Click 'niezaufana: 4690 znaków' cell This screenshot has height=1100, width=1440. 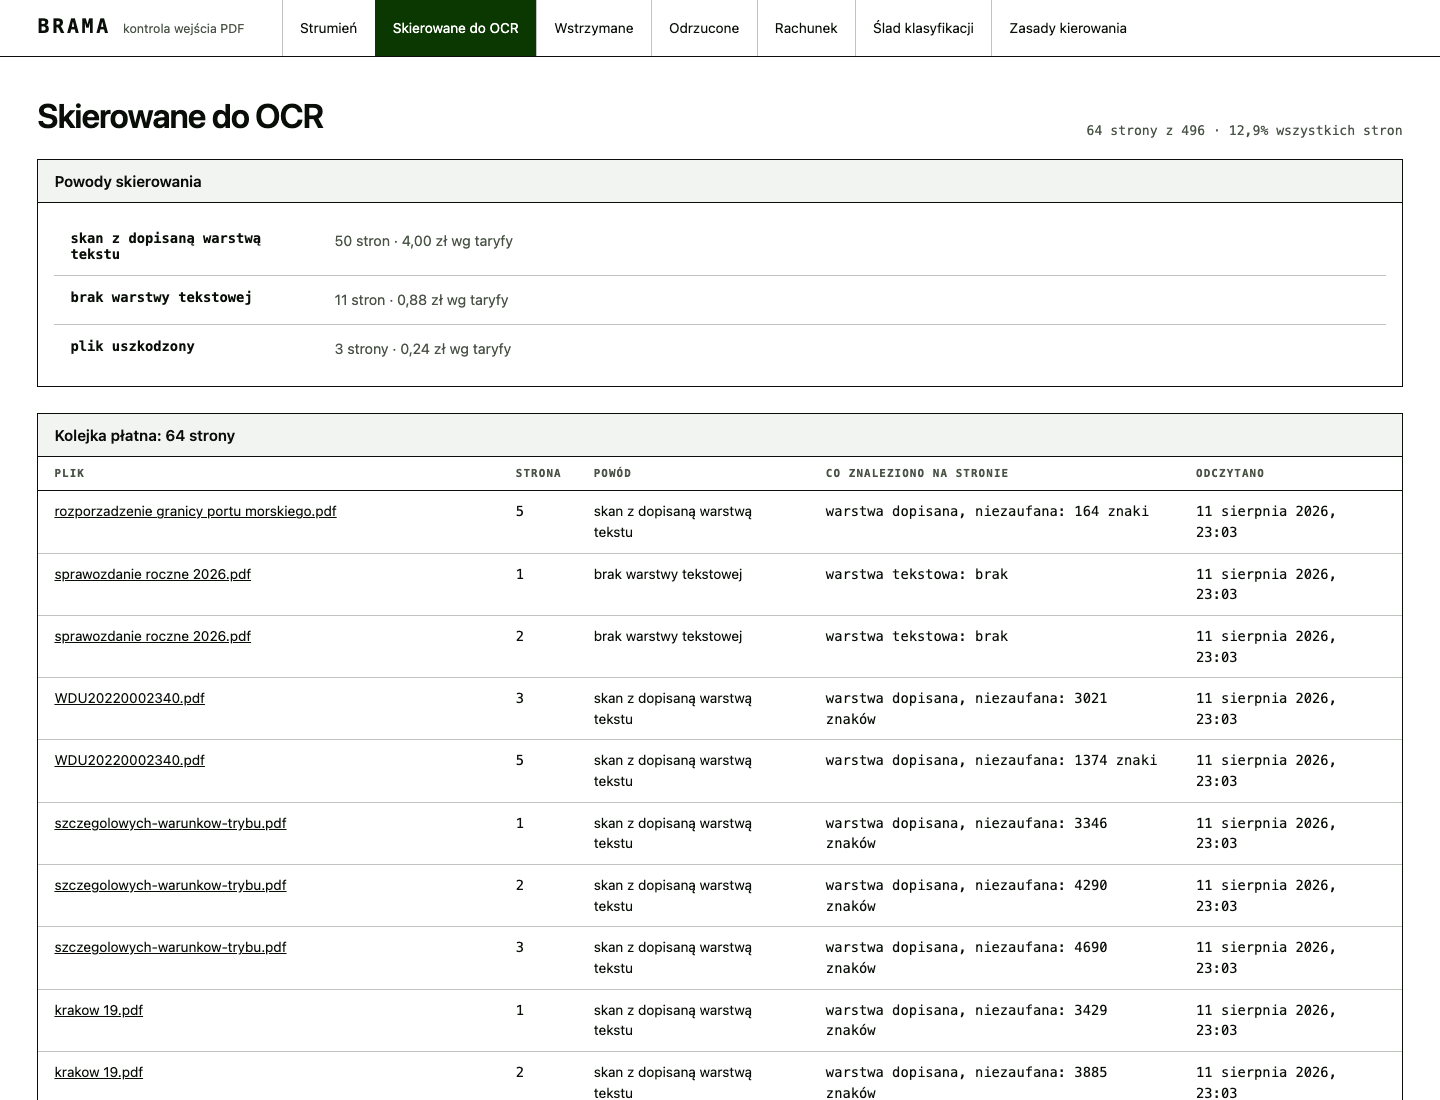pos(966,957)
